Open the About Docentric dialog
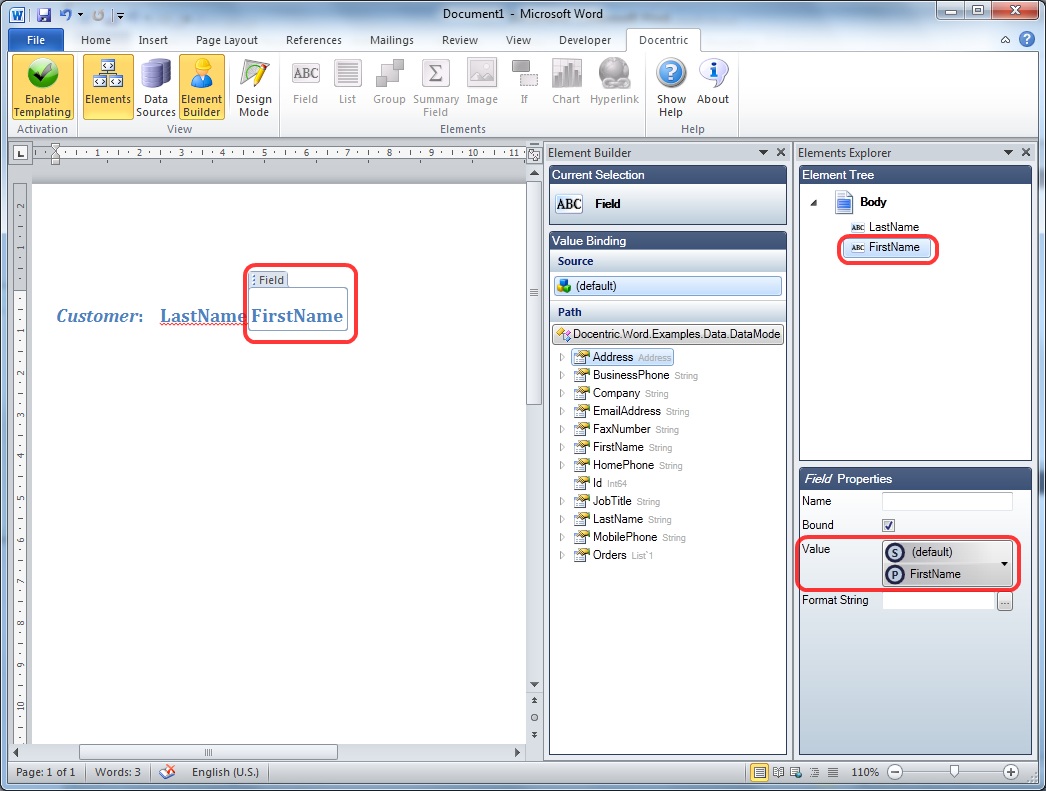The width and height of the screenshot is (1046, 791). [713, 83]
